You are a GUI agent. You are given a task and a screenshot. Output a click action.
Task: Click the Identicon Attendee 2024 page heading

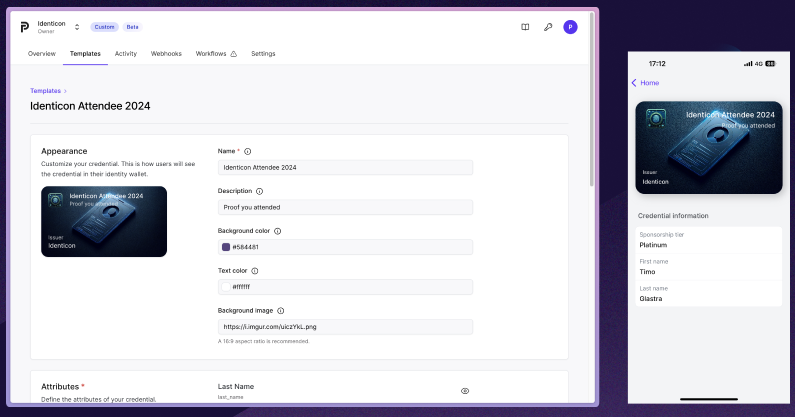90,106
